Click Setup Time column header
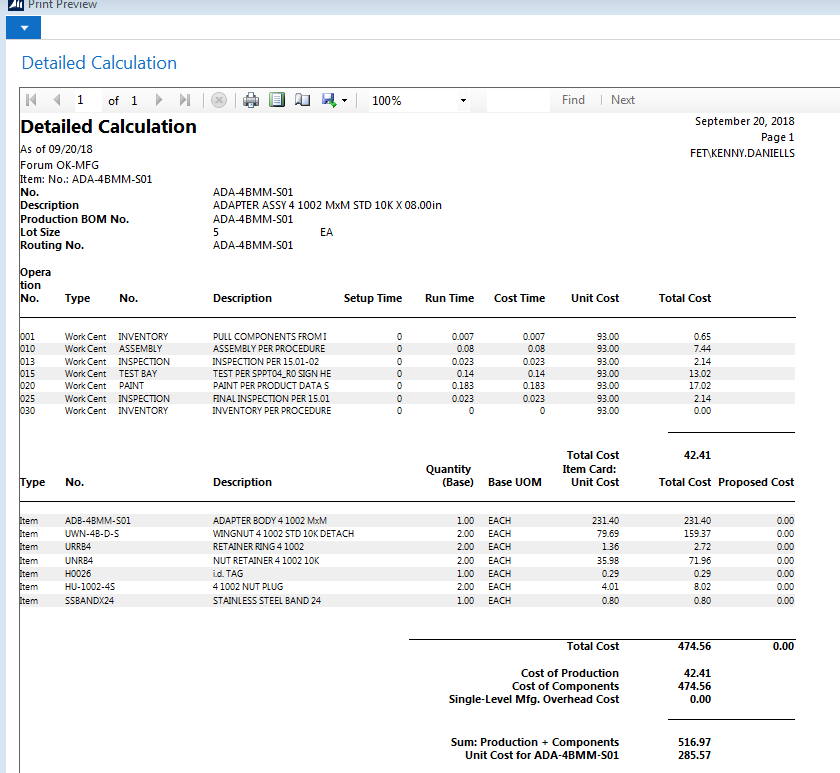Image resolution: width=840 pixels, height=773 pixels. click(x=373, y=298)
